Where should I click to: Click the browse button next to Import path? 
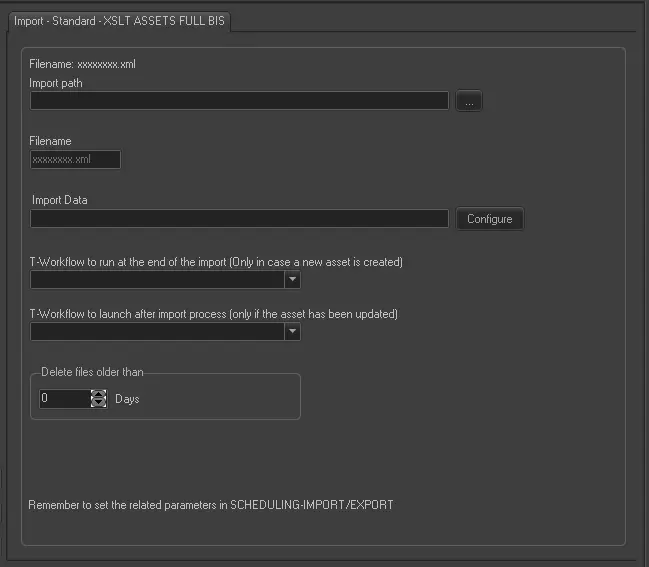click(469, 101)
